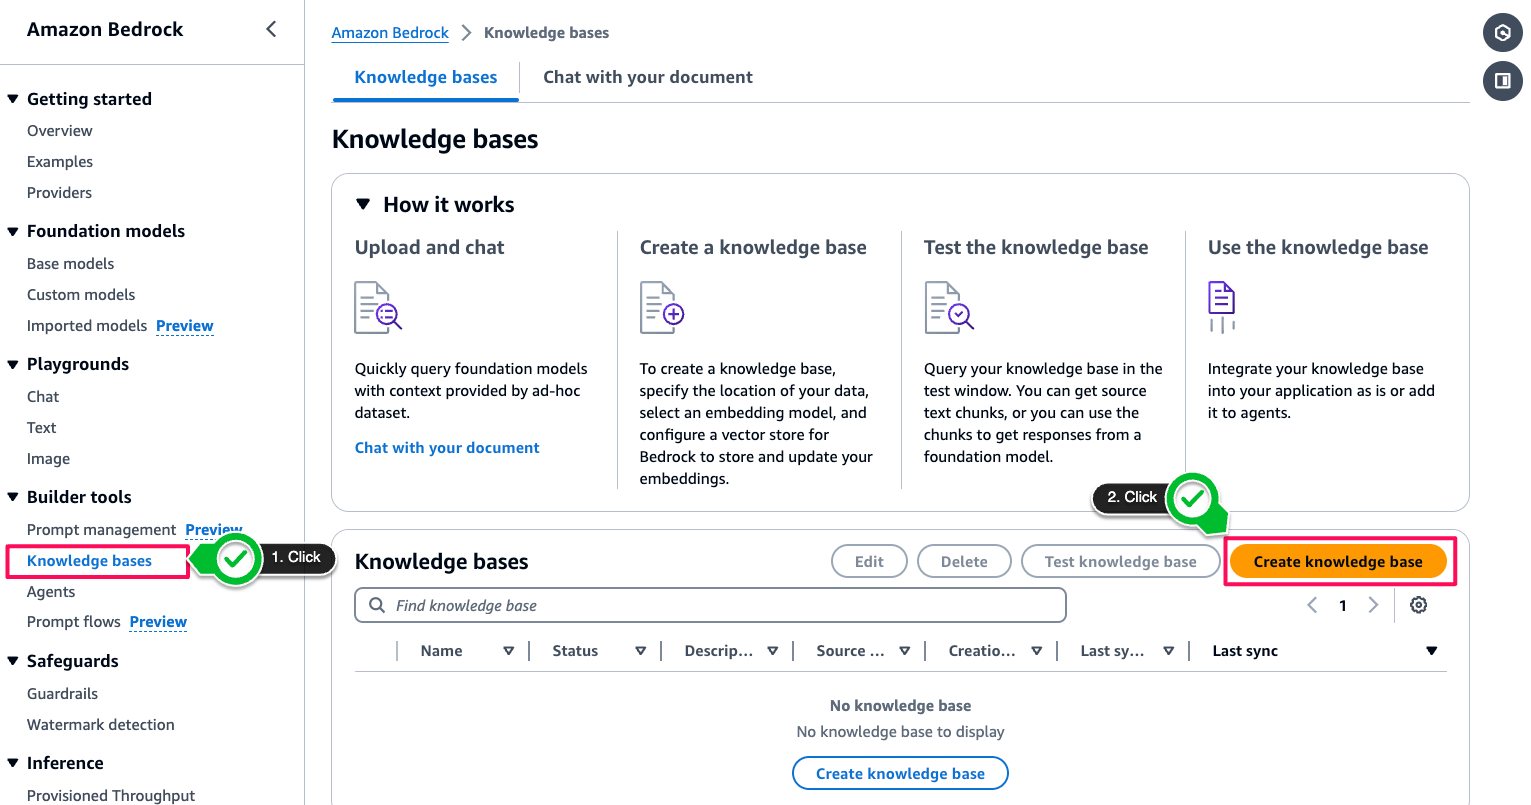Collapse the Builder tools sidebar group
The image size is (1531, 805).
(x=13, y=497)
